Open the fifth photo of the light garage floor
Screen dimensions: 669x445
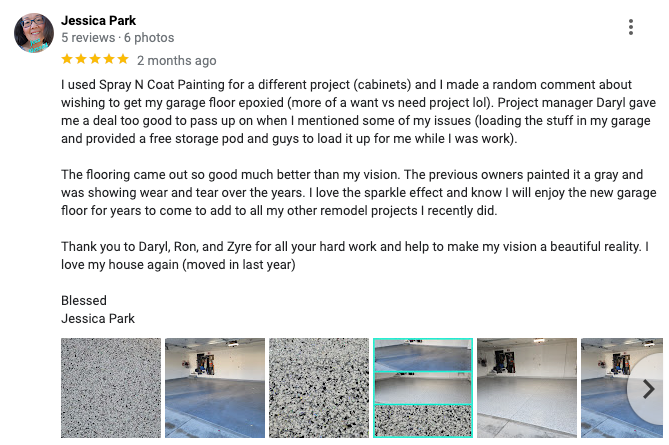(527, 388)
